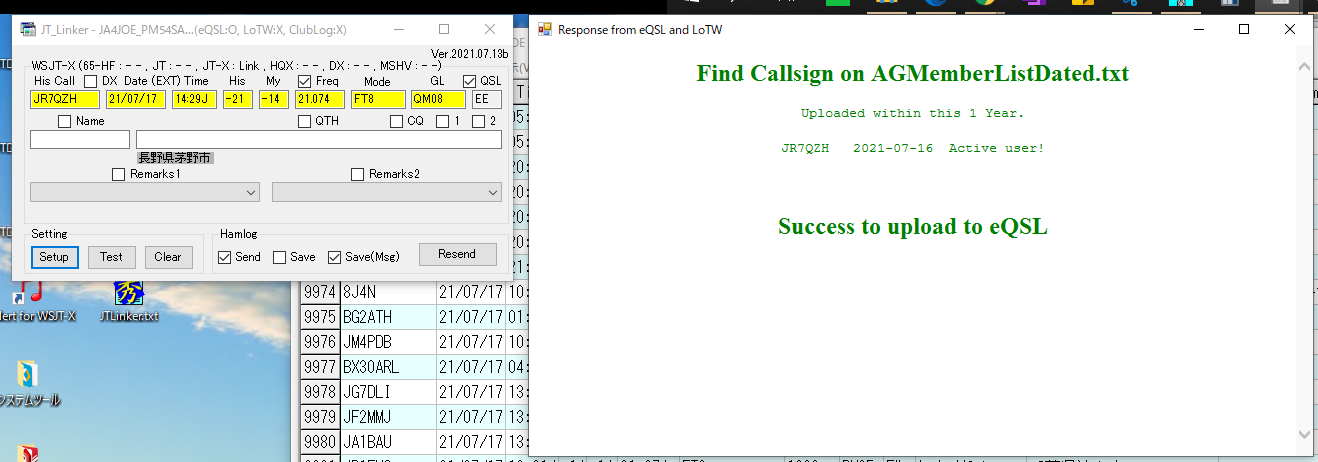Minimize the JT_Linker window
1318x462 pixels.
pyautogui.click(x=399, y=30)
